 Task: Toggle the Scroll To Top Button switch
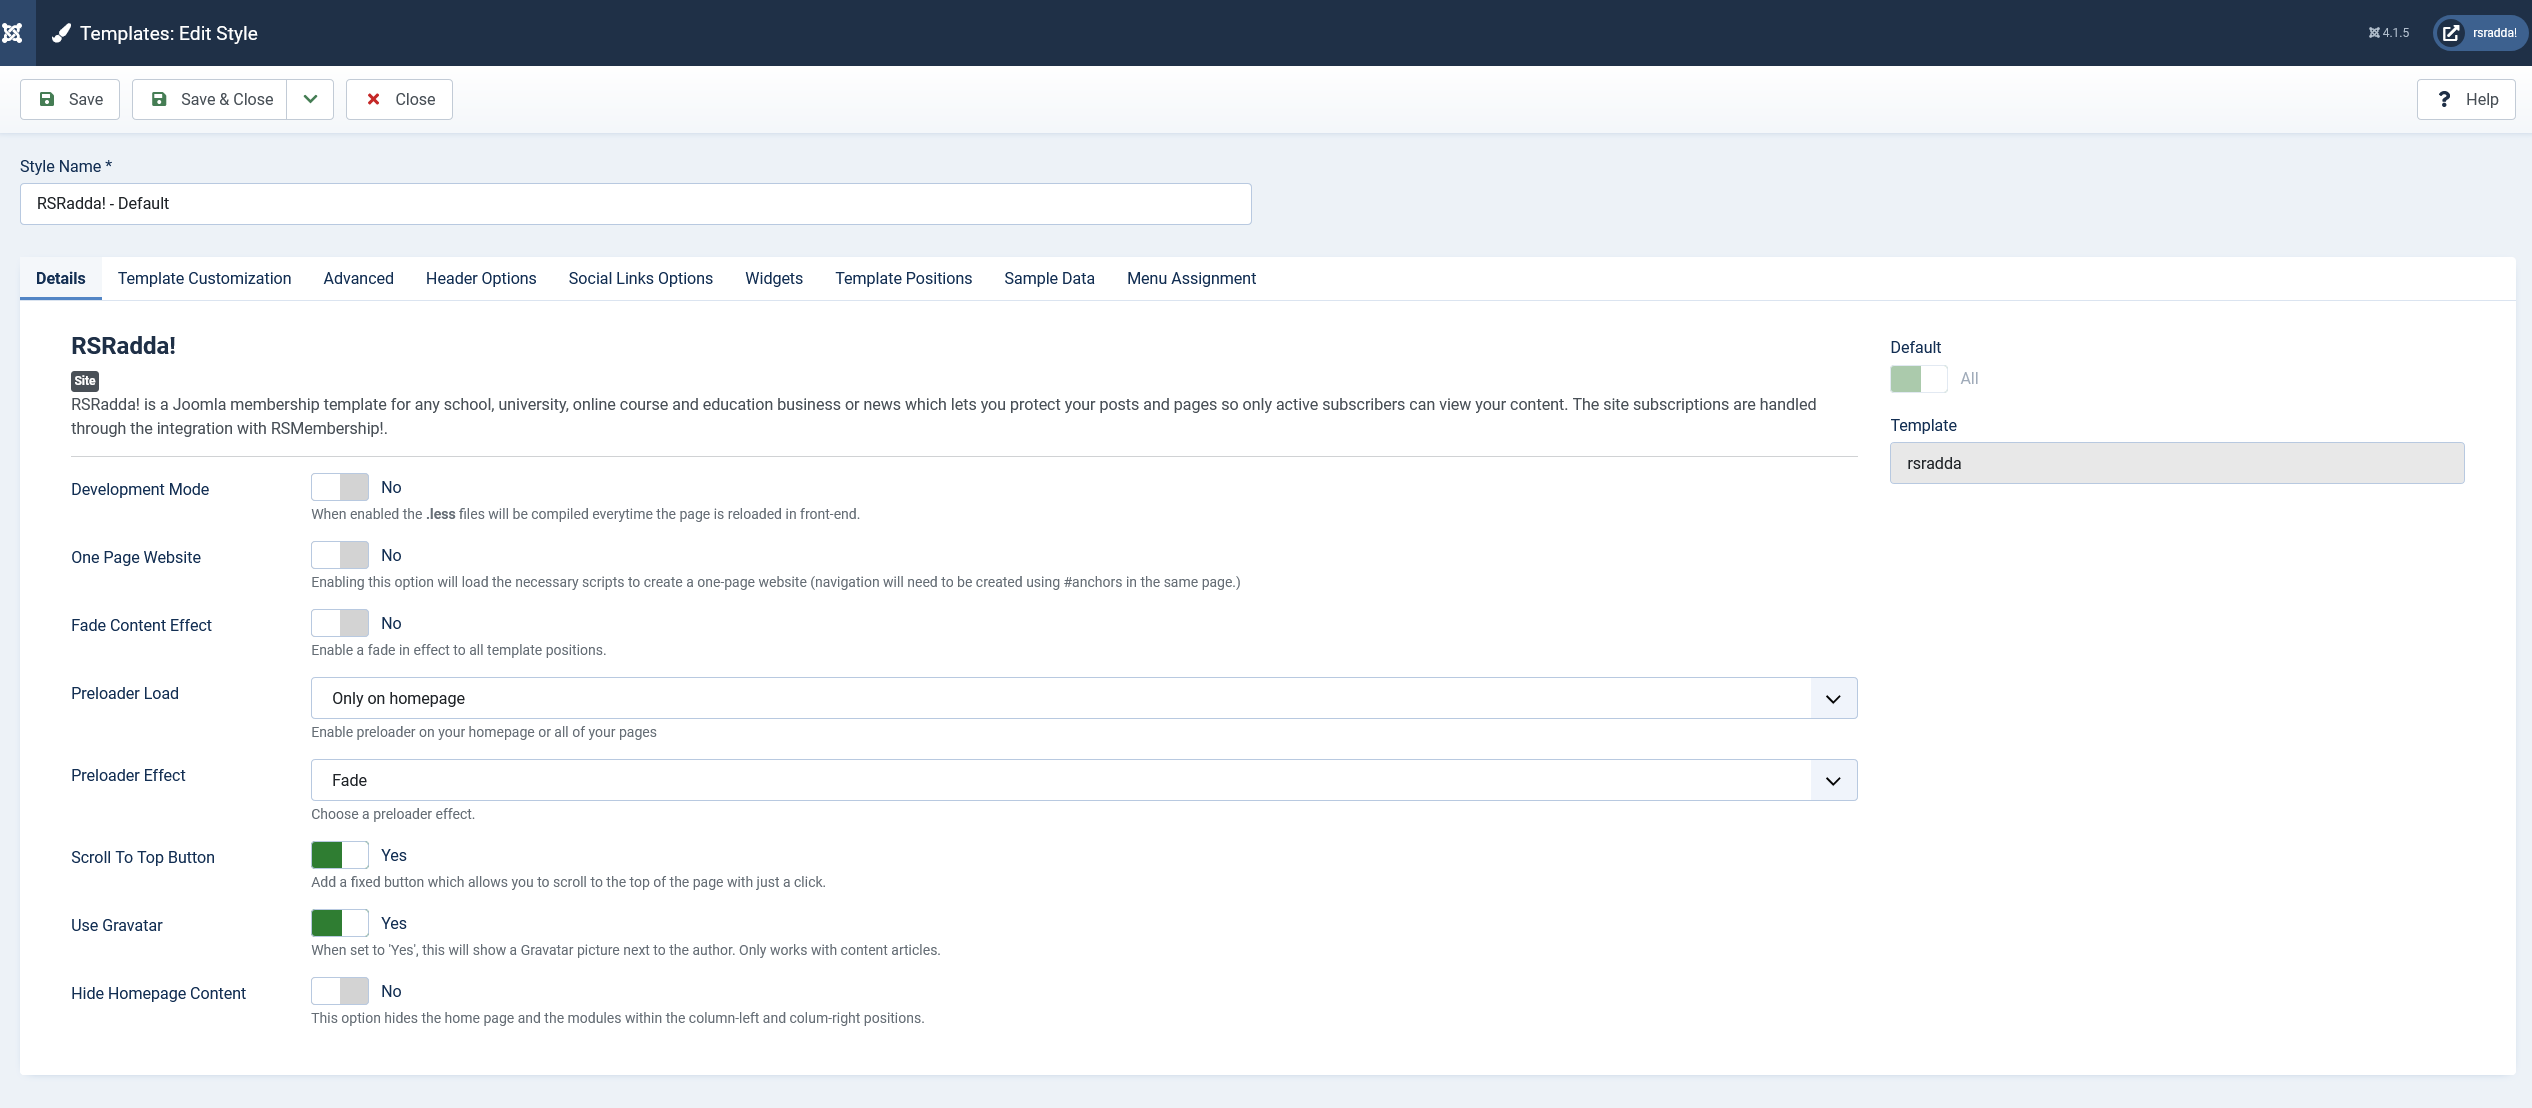pyautogui.click(x=340, y=855)
